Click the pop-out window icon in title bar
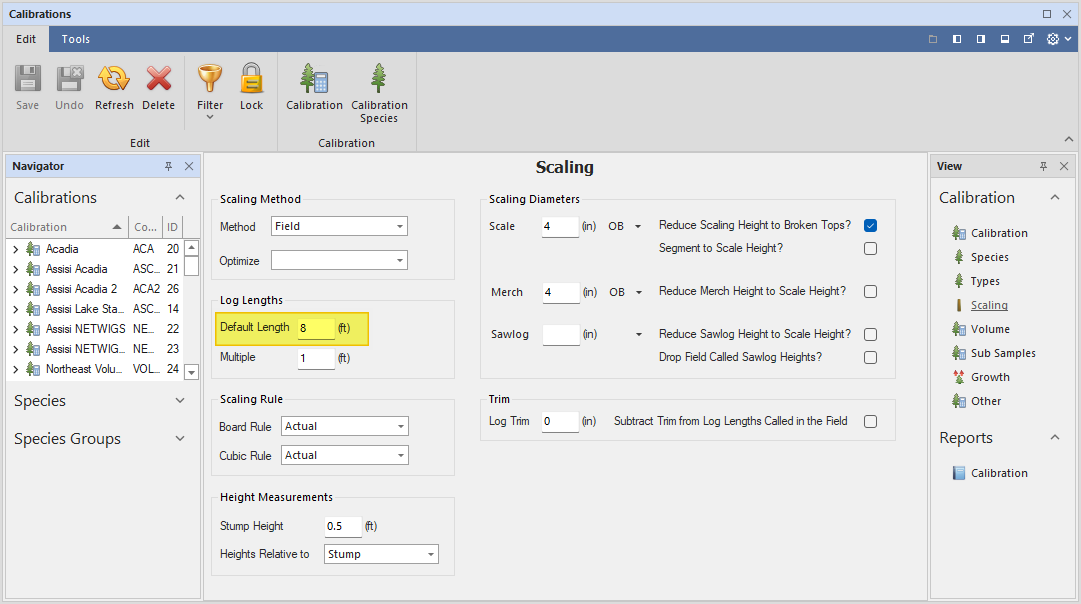1081x604 pixels. (x=1029, y=39)
